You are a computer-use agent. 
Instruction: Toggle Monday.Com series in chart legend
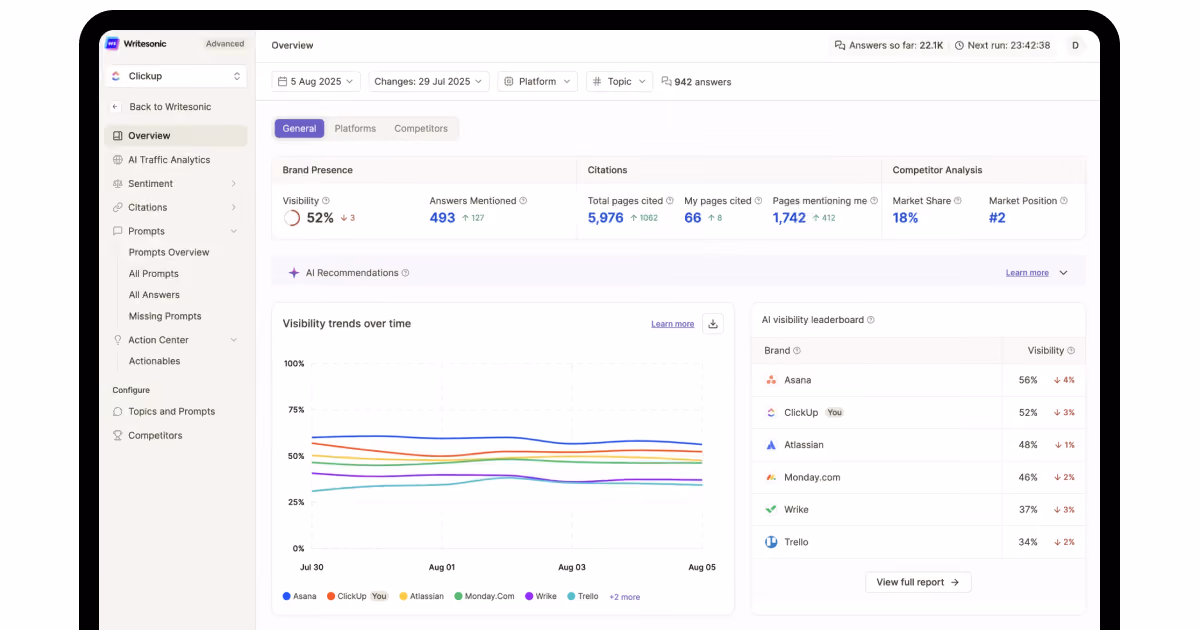484,596
